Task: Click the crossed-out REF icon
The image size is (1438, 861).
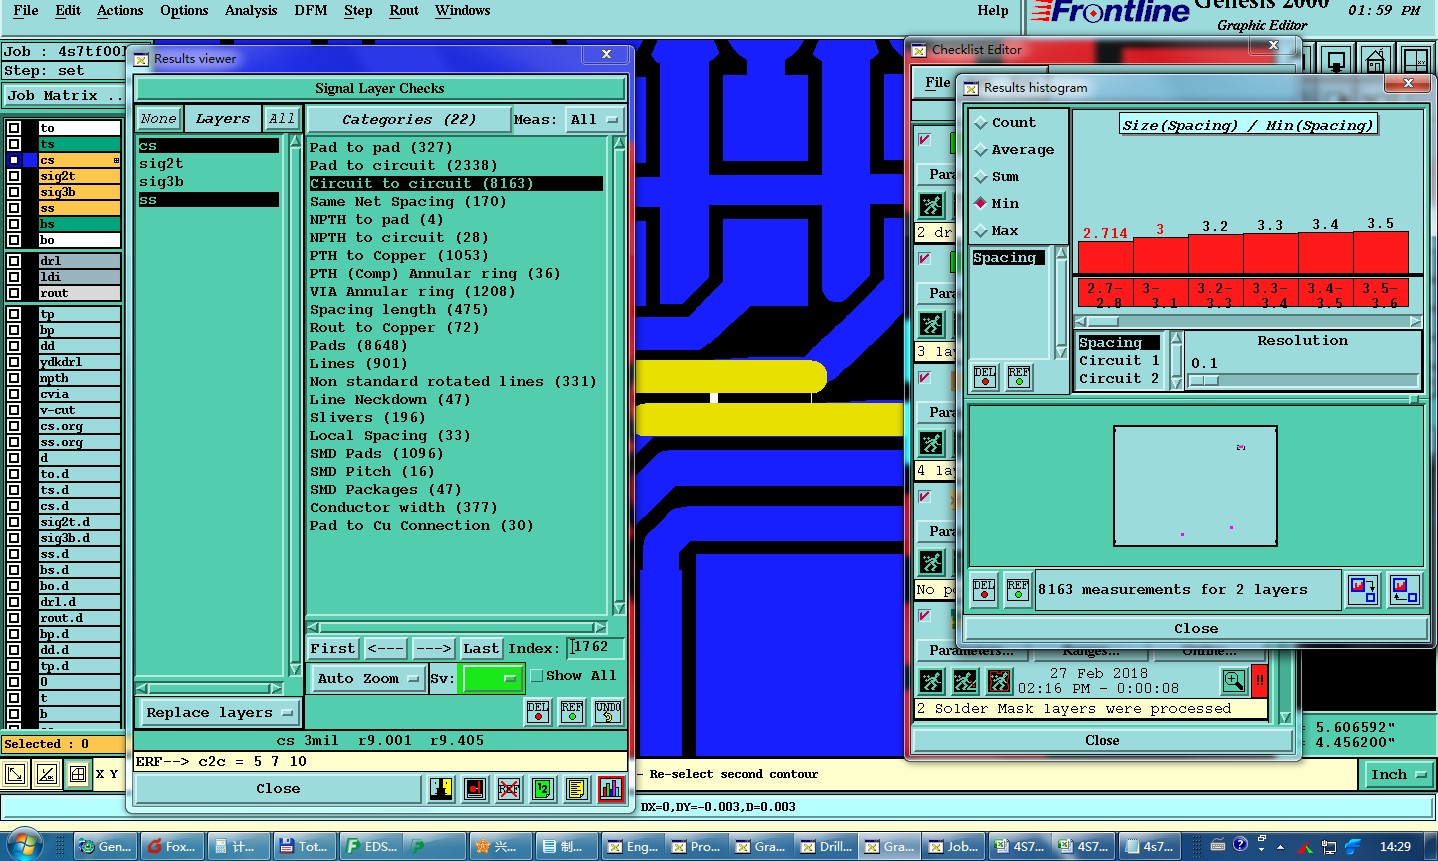Action: (509, 789)
